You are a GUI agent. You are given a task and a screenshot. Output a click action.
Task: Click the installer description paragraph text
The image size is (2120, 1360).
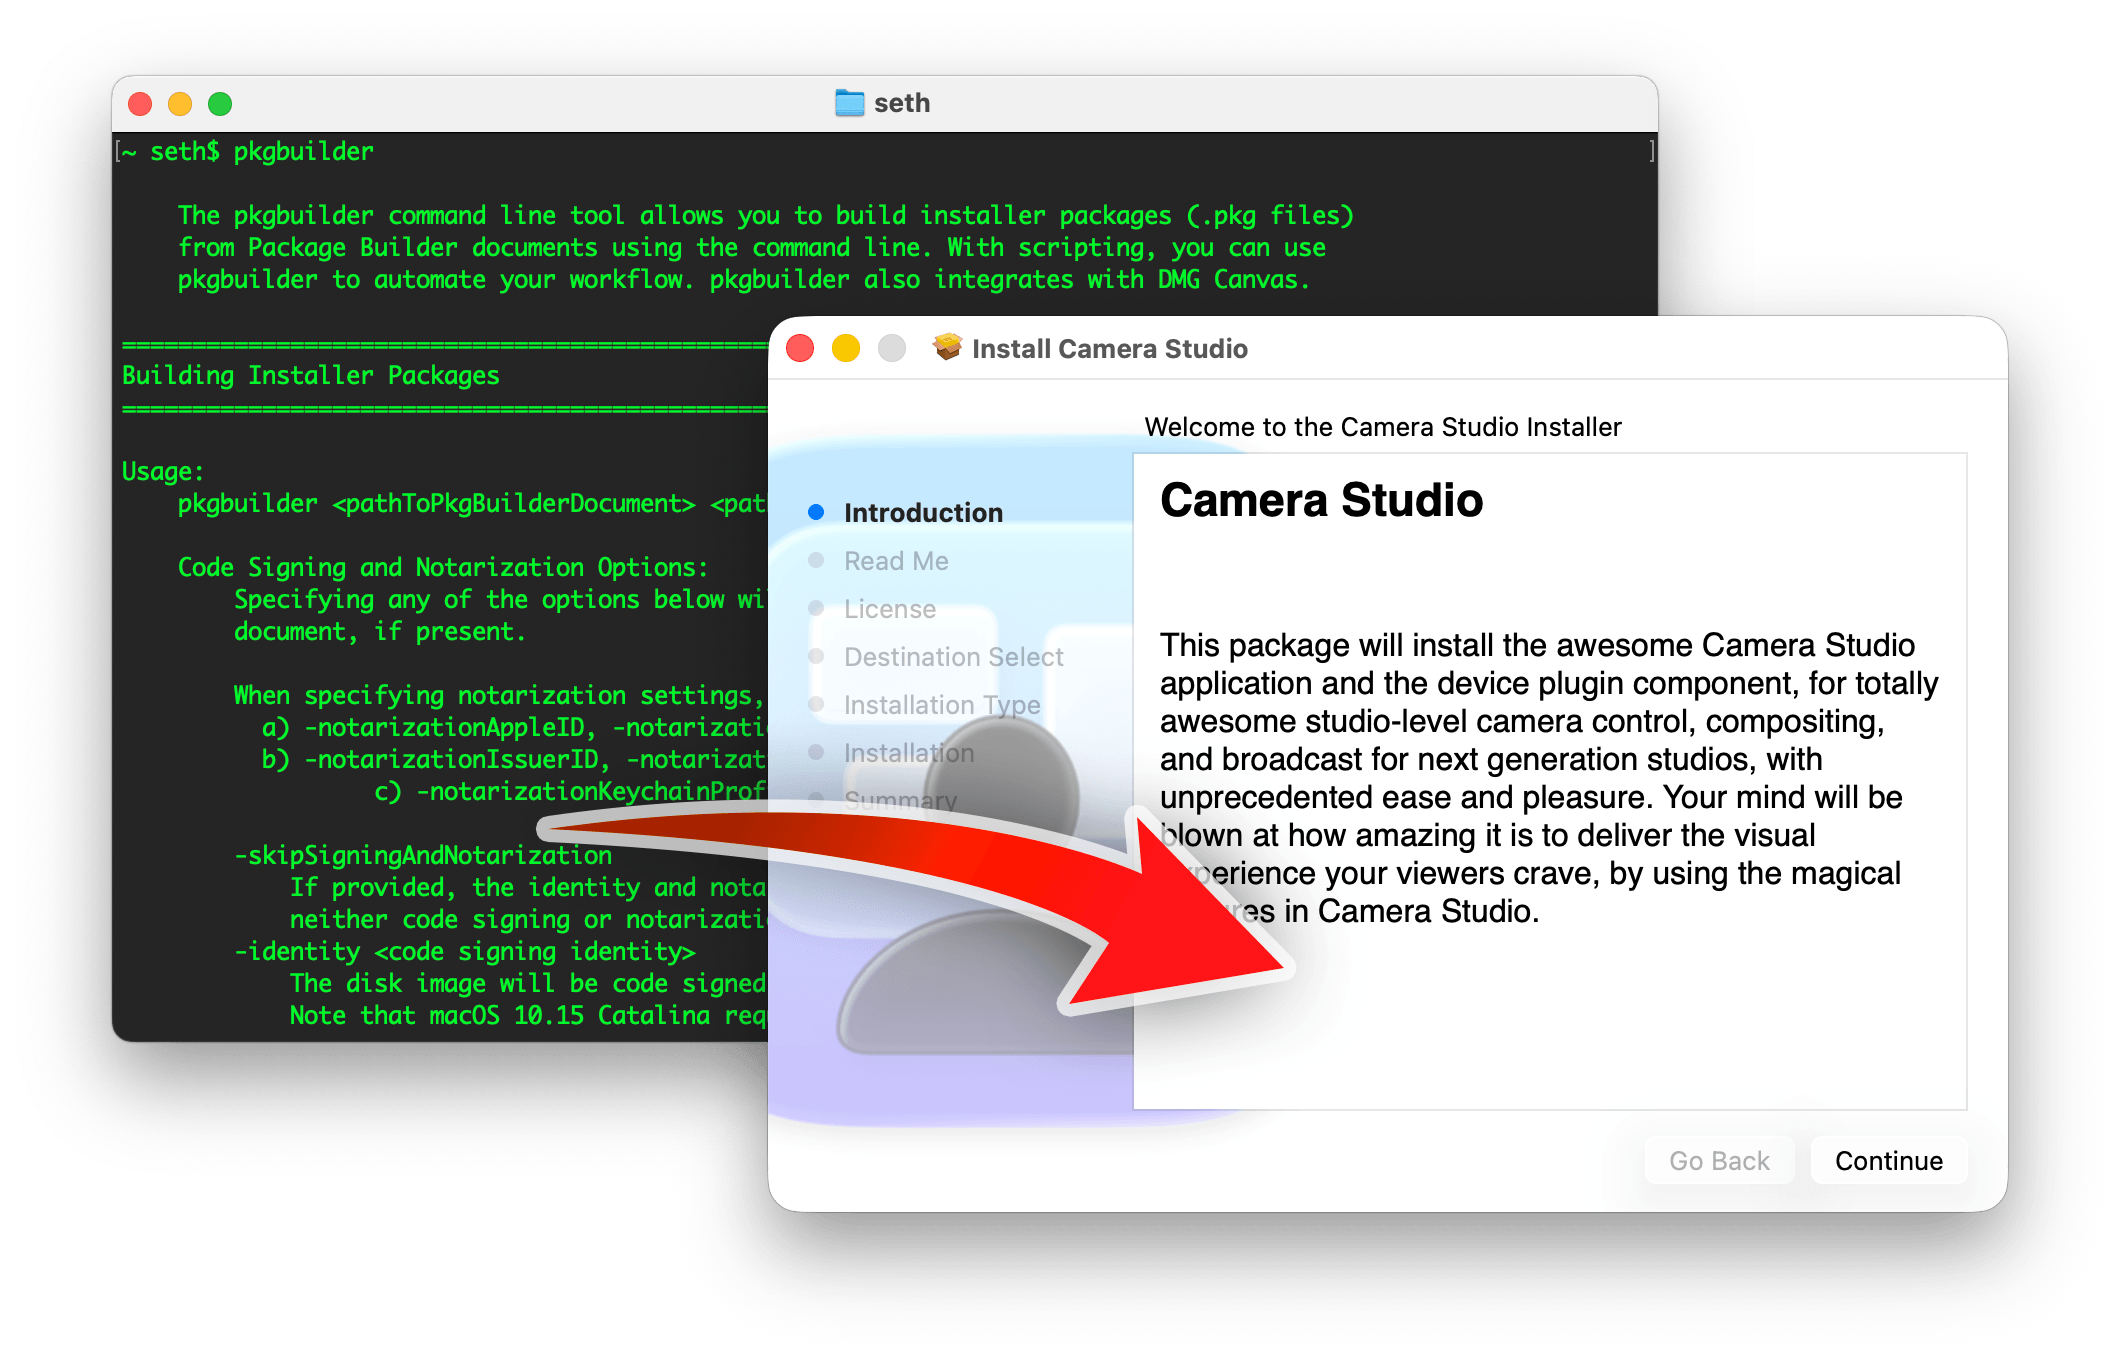(x=1548, y=778)
